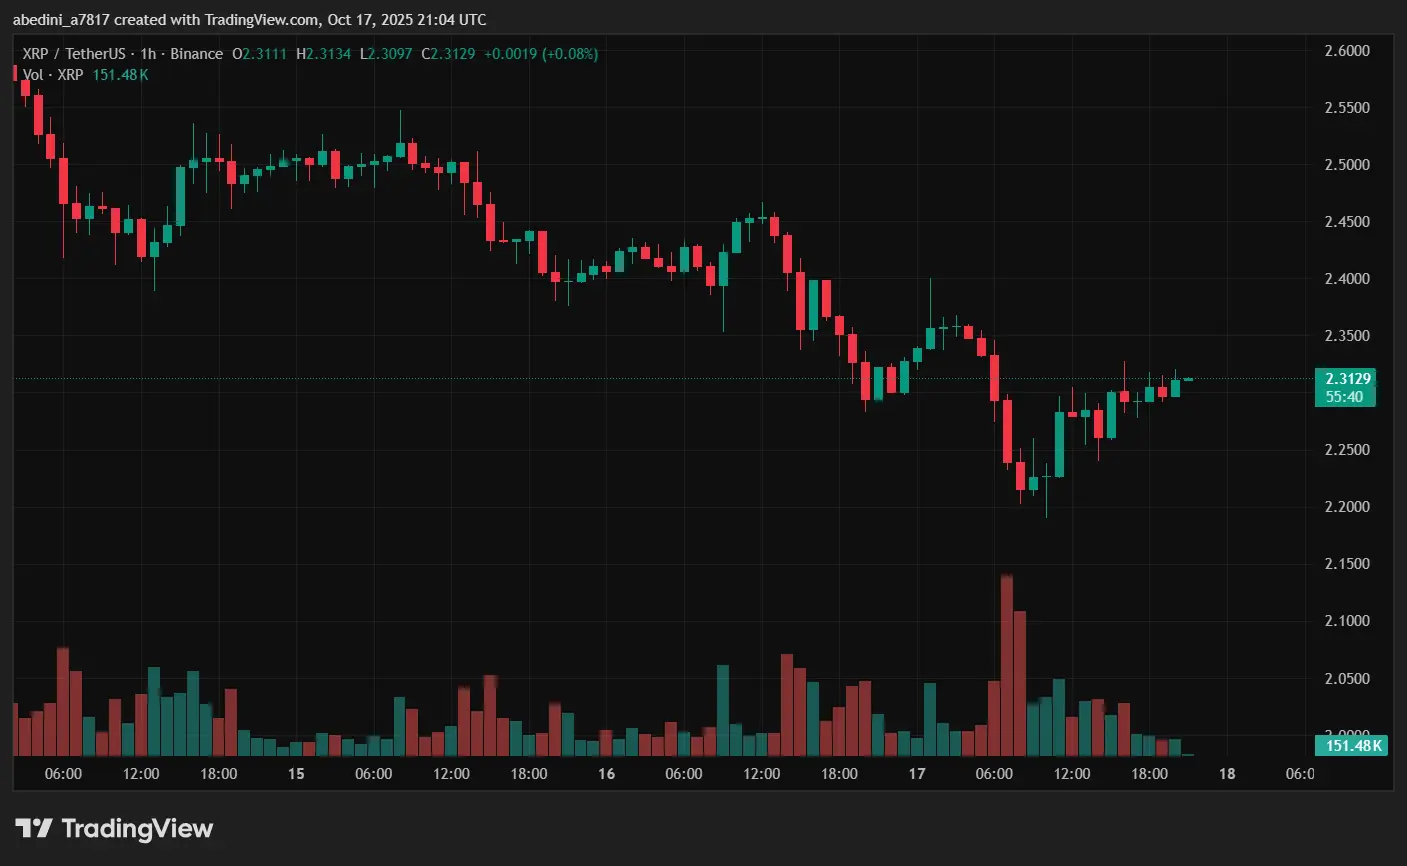1407x866 pixels.
Task: Click the green +0.0019 (+0.08%) change value
Action: (x=540, y=54)
